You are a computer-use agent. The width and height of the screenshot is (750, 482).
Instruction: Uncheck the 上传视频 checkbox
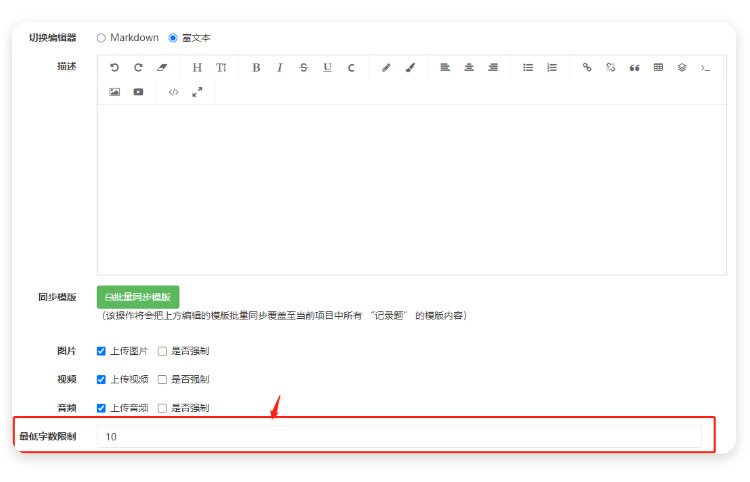click(101, 380)
